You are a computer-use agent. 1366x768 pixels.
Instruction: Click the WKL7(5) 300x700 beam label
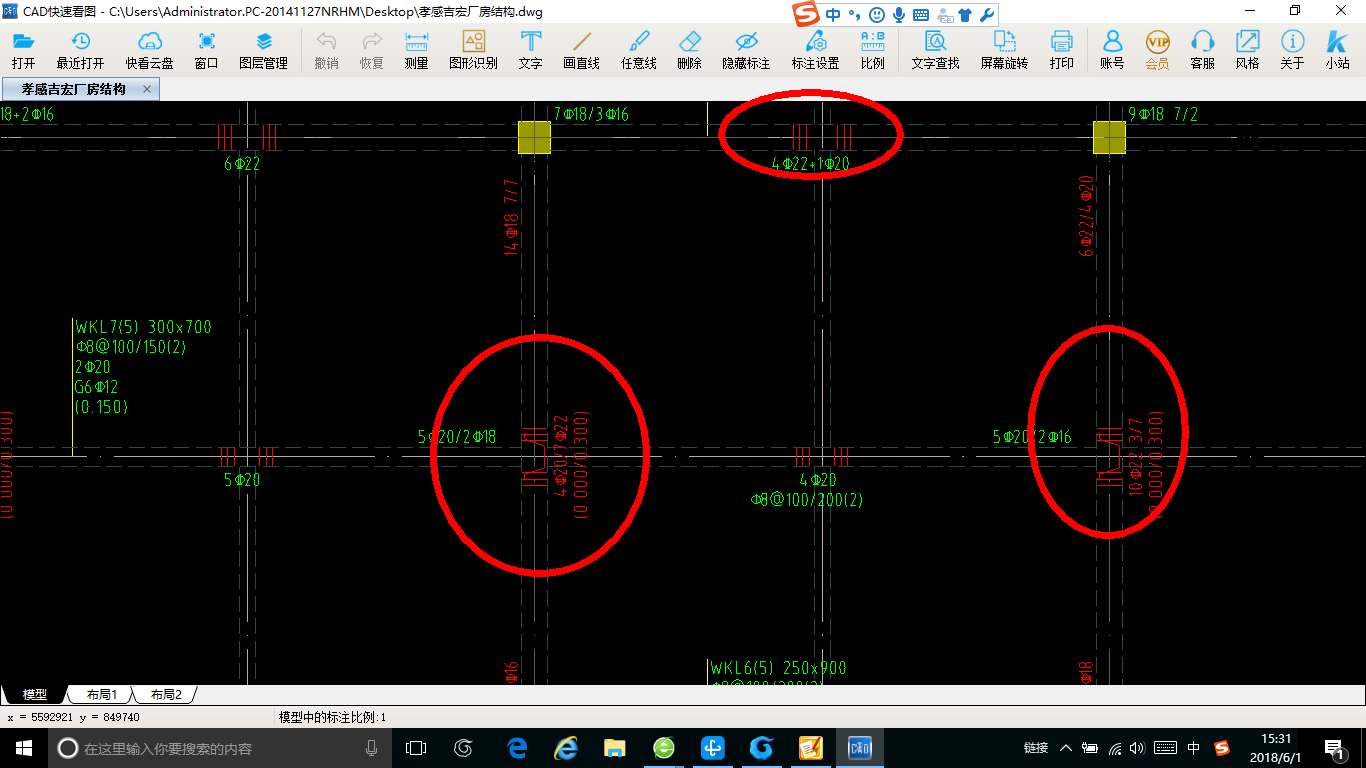point(144,327)
